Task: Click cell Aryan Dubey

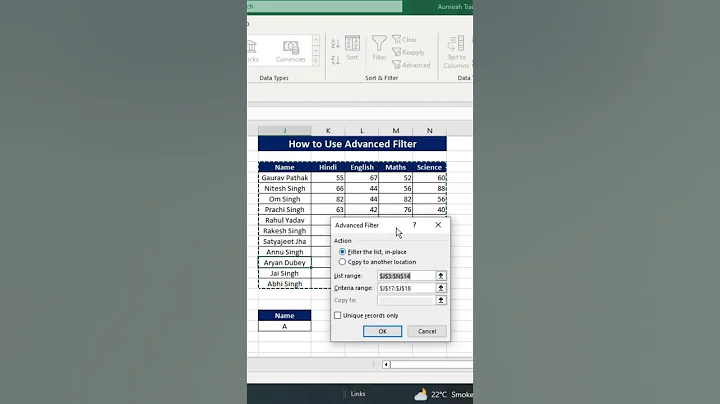Action: pyautogui.click(x=285, y=263)
